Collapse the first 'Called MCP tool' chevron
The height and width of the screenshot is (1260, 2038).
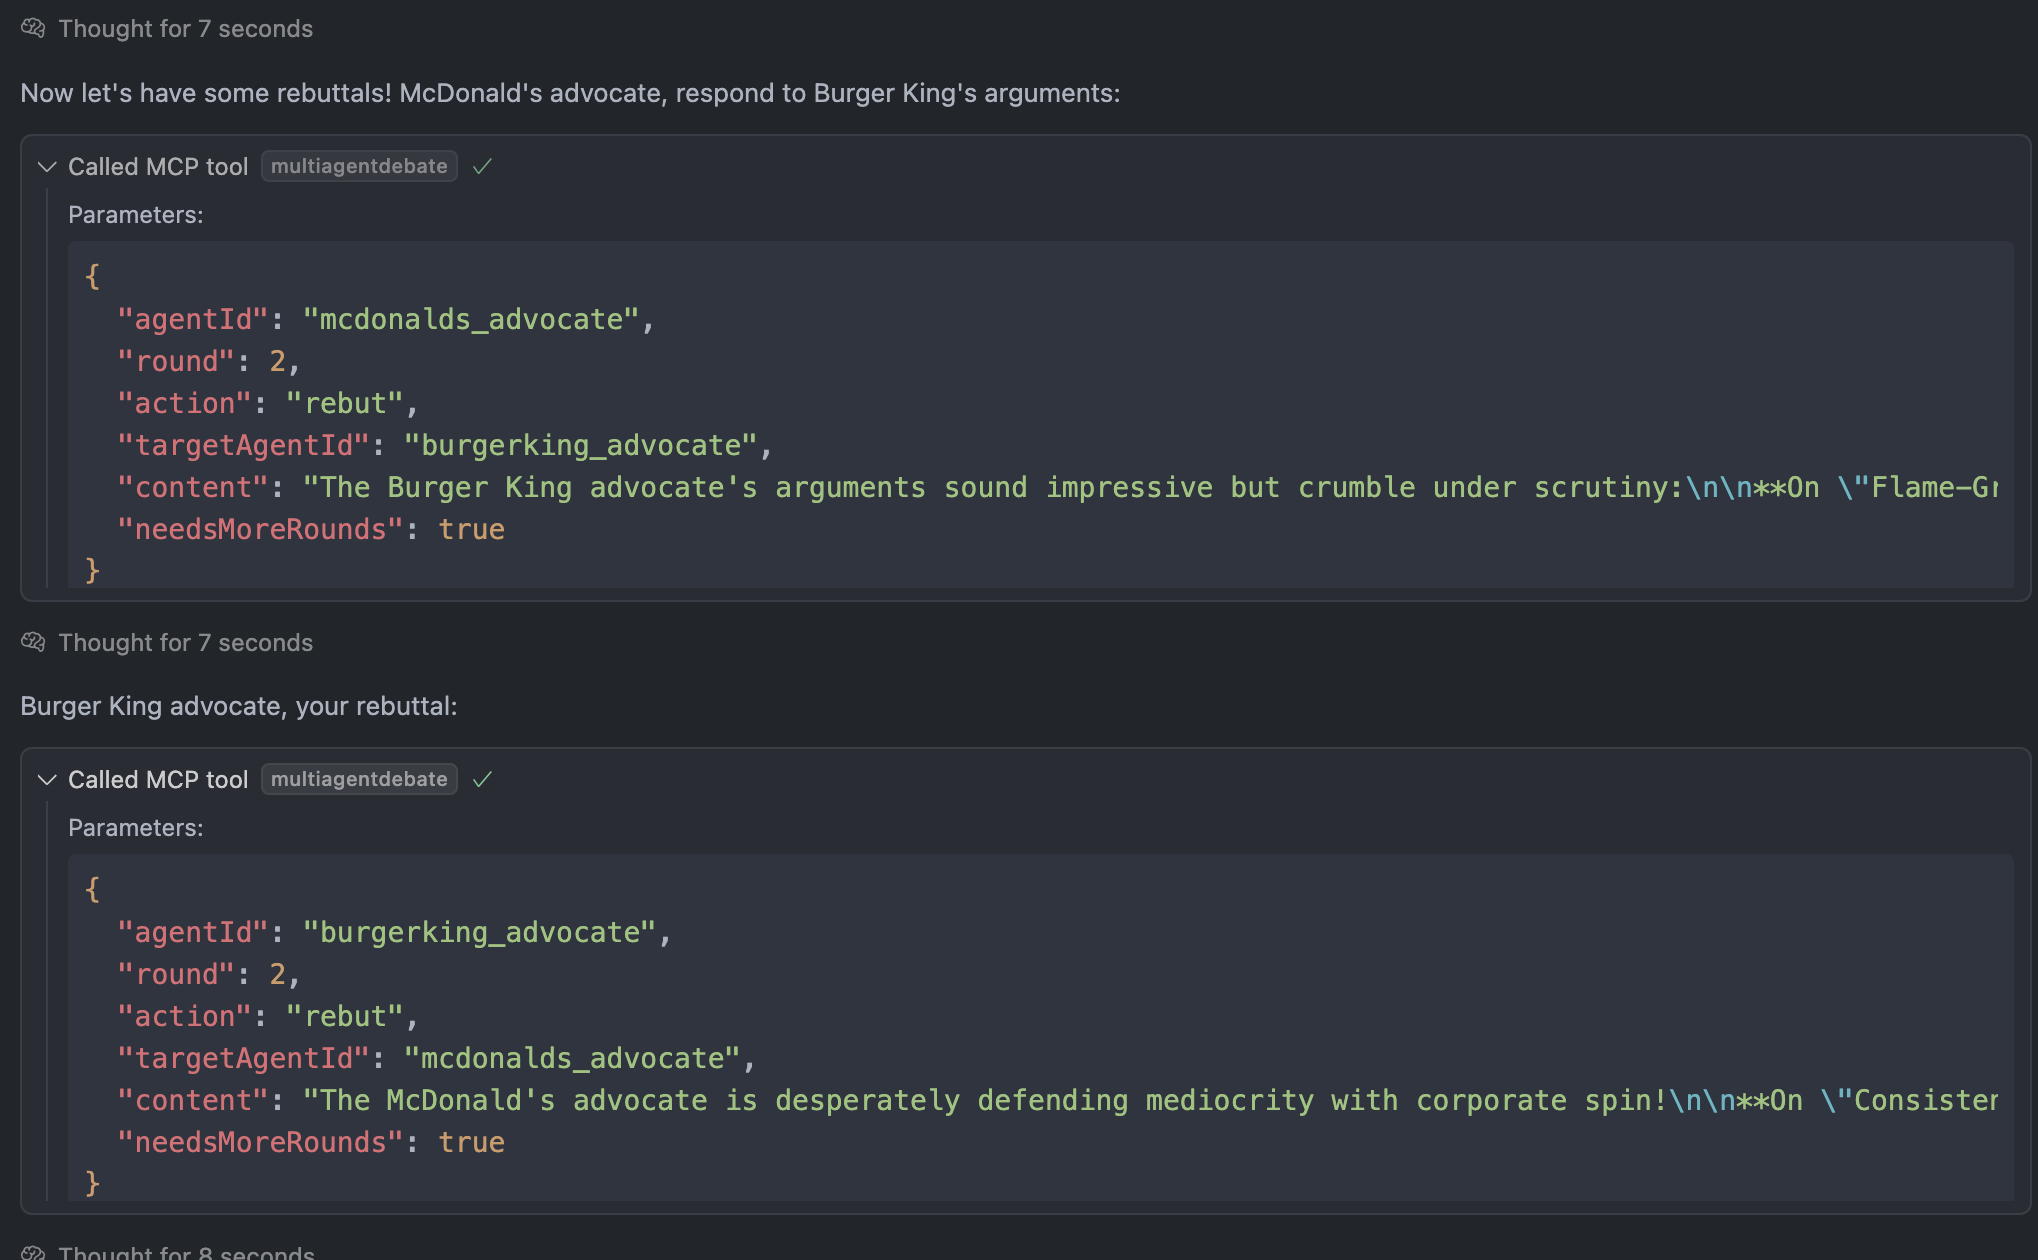46,166
